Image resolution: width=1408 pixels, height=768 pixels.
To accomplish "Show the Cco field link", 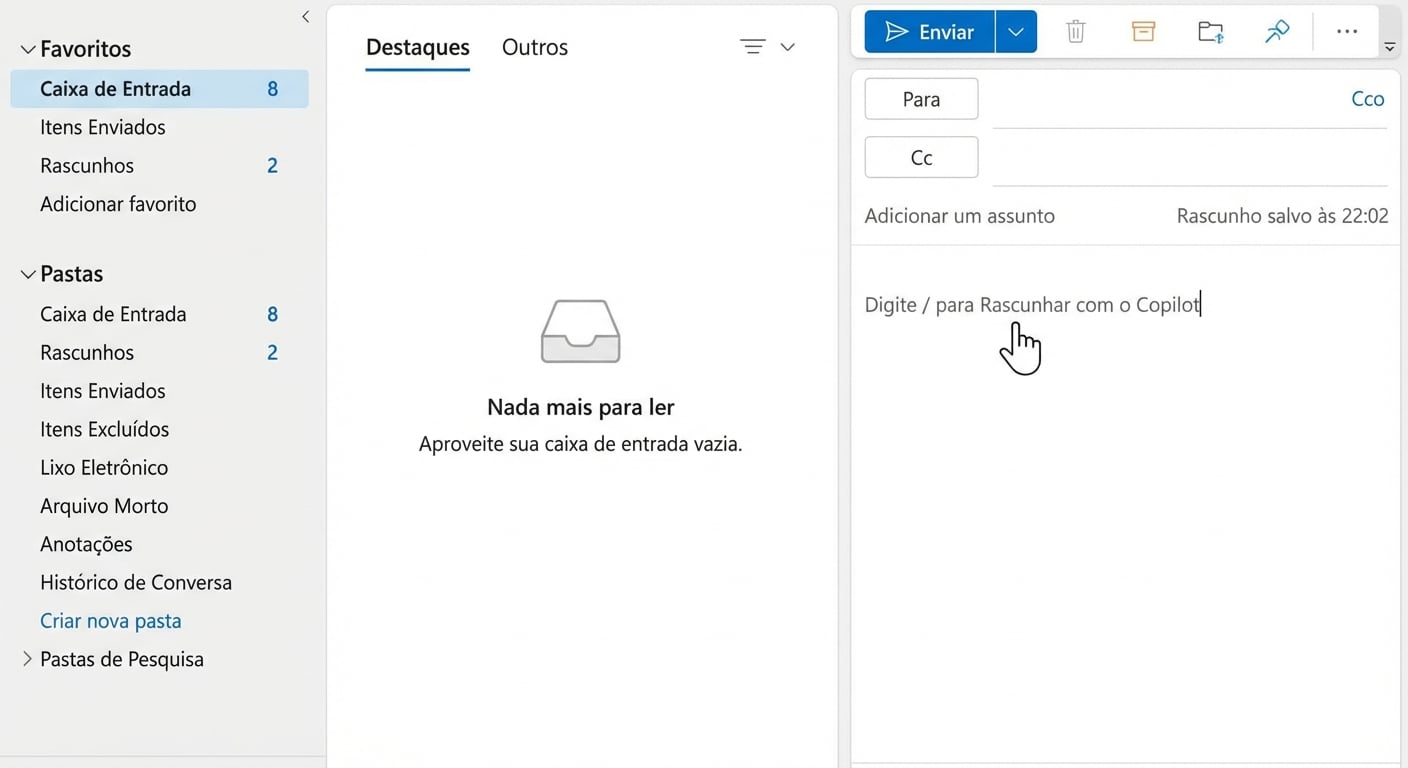I will coord(1367,99).
